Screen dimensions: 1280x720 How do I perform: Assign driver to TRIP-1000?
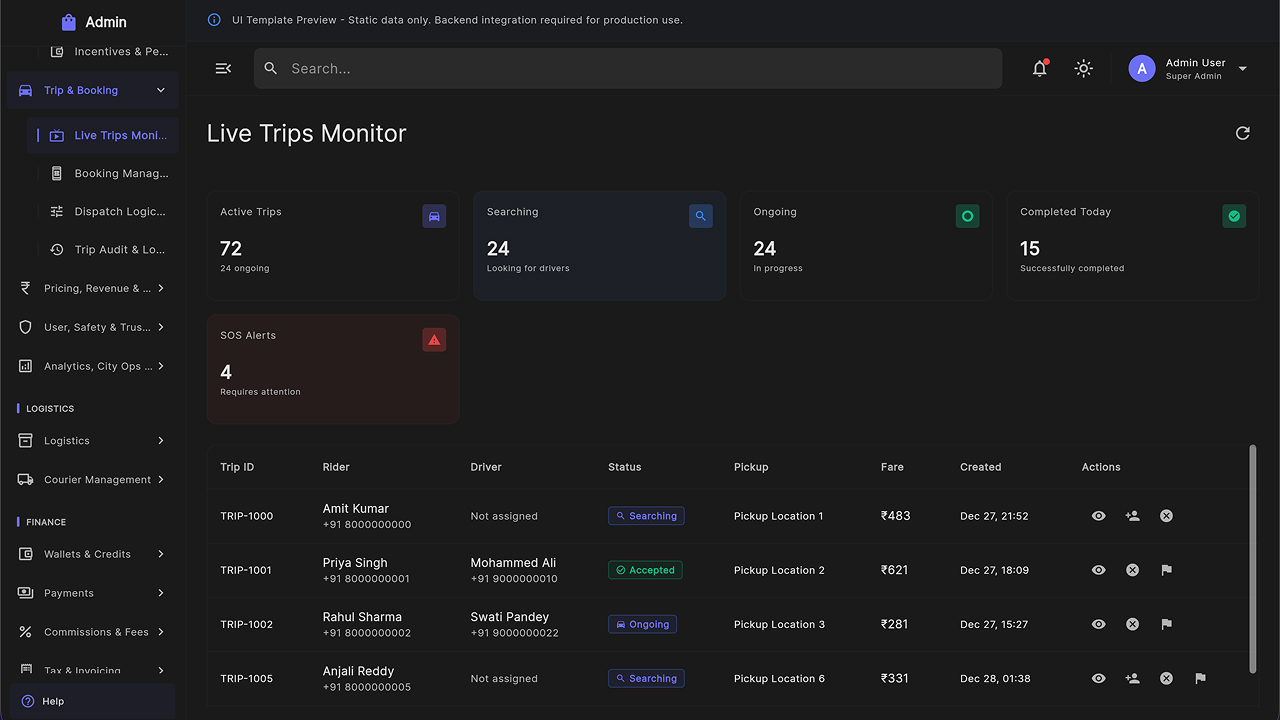pos(1132,516)
